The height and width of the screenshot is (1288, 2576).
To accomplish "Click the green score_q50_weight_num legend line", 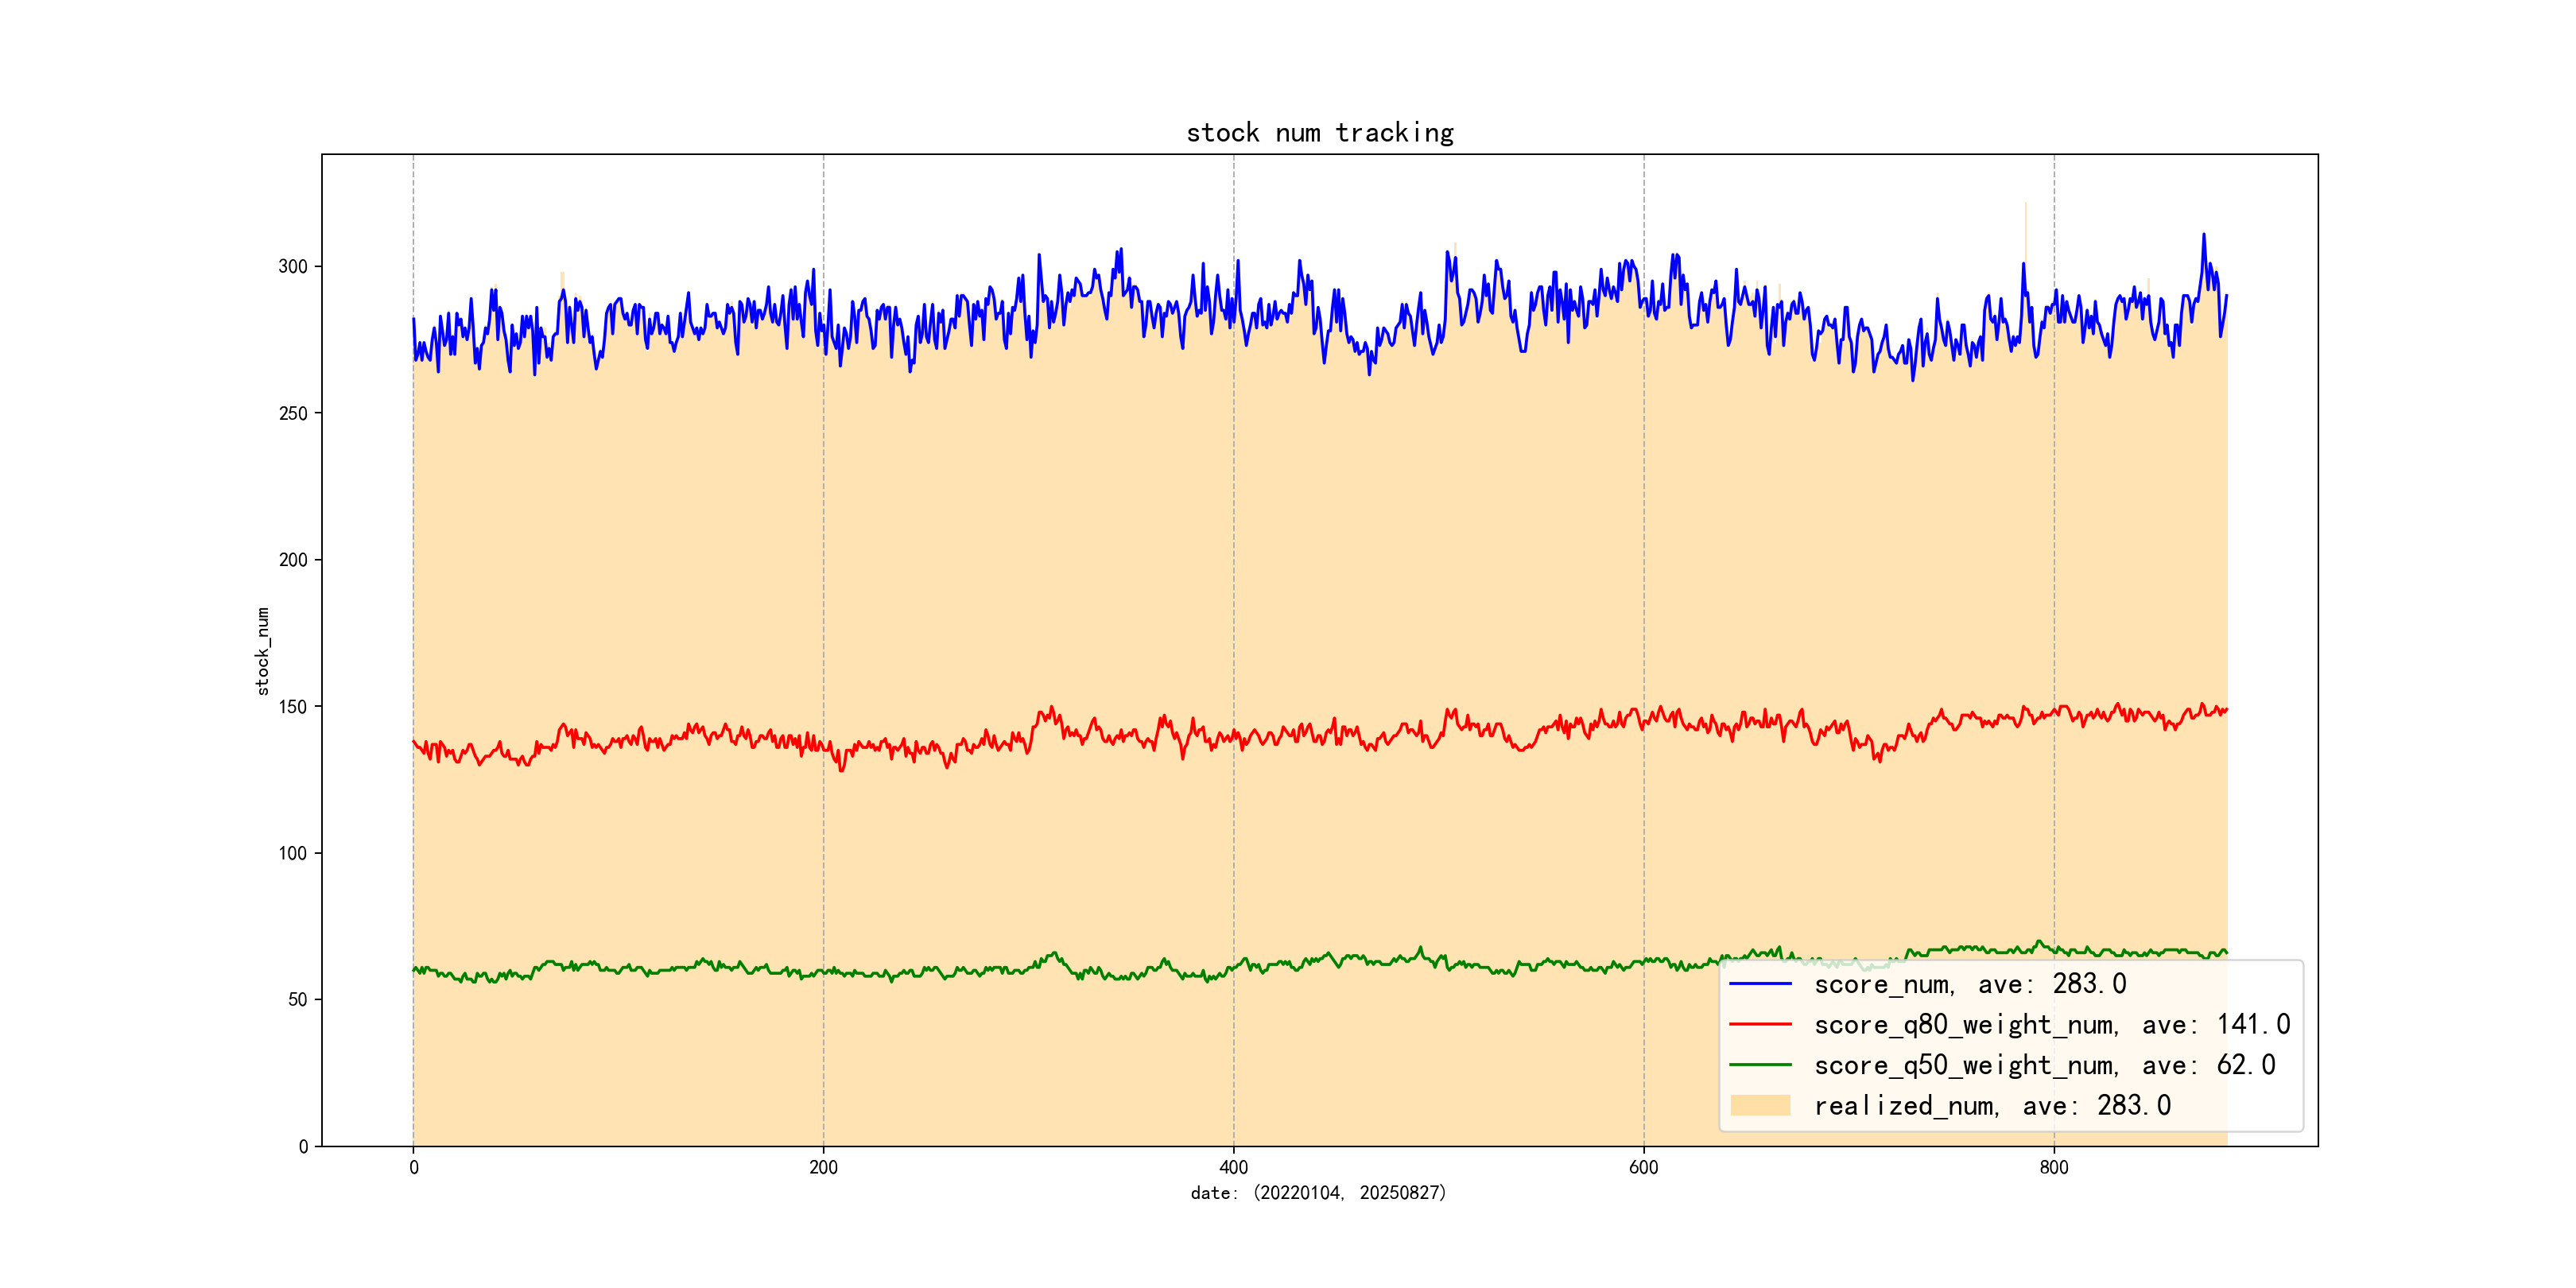I will (x=1760, y=1065).
